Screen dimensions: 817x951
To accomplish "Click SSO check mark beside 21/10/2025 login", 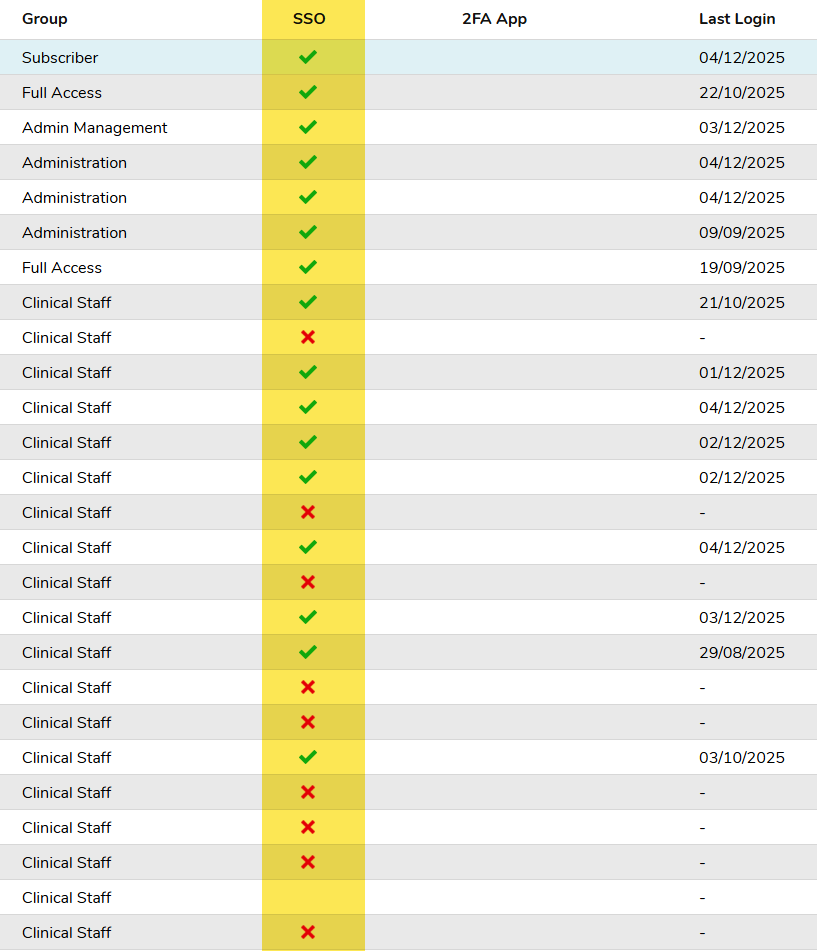I will point(308,302).
